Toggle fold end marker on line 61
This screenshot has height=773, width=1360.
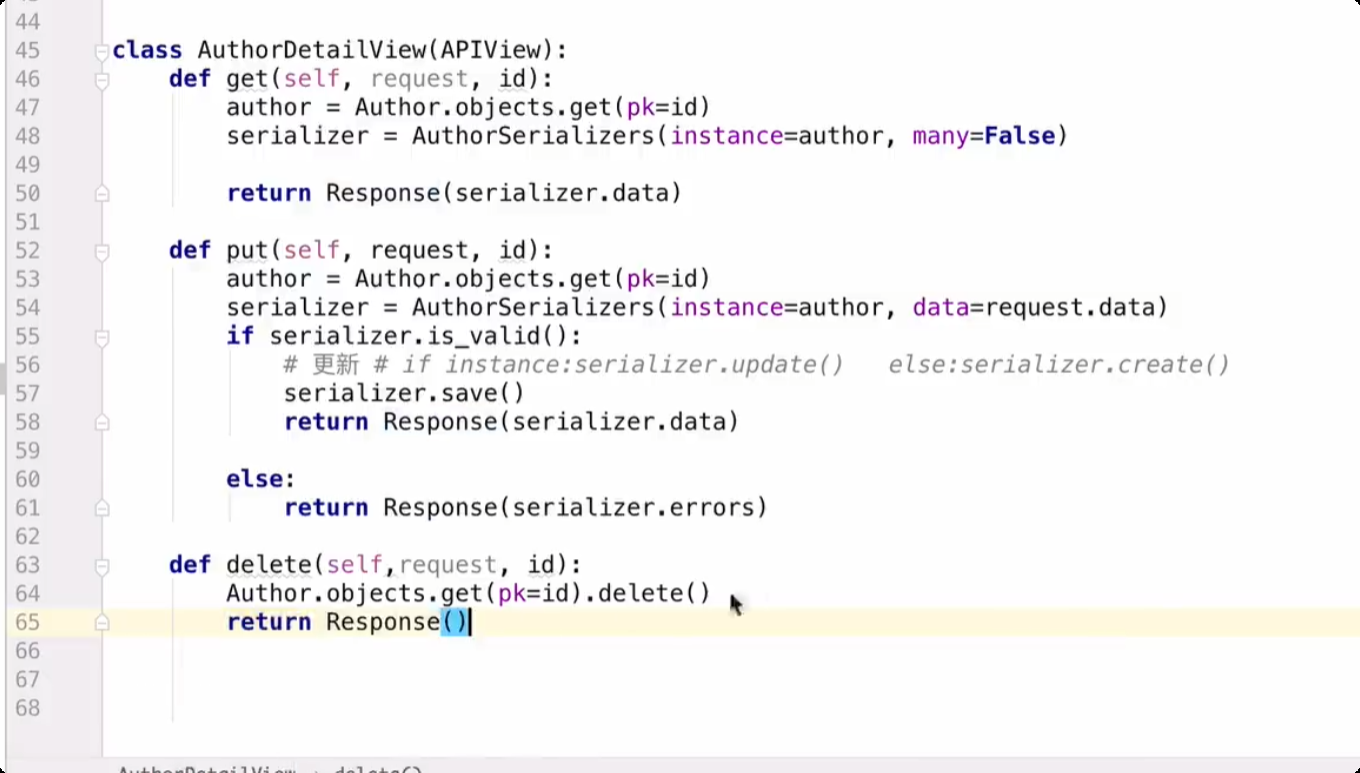[x=101, y=508]
